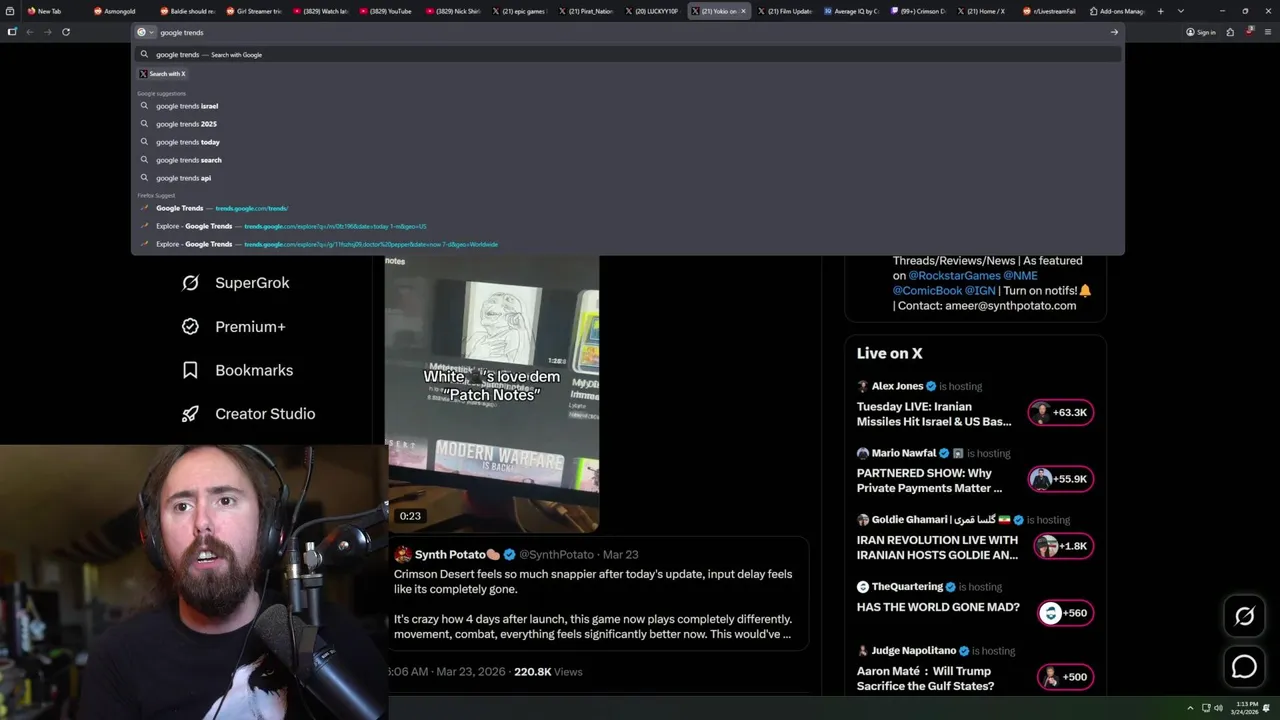
Task: Join Alex Jones live +63.3K pill
Action: pos(1061,412)
